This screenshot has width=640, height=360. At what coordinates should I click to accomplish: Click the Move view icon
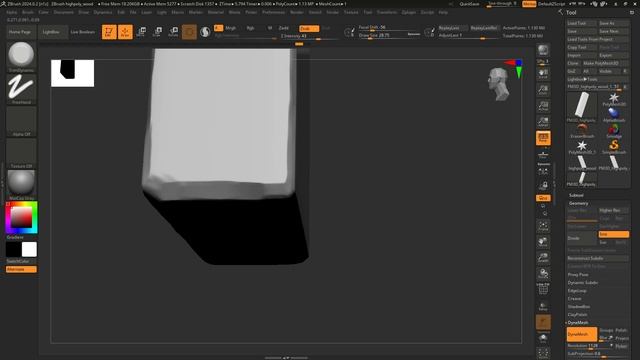point(543,242)
